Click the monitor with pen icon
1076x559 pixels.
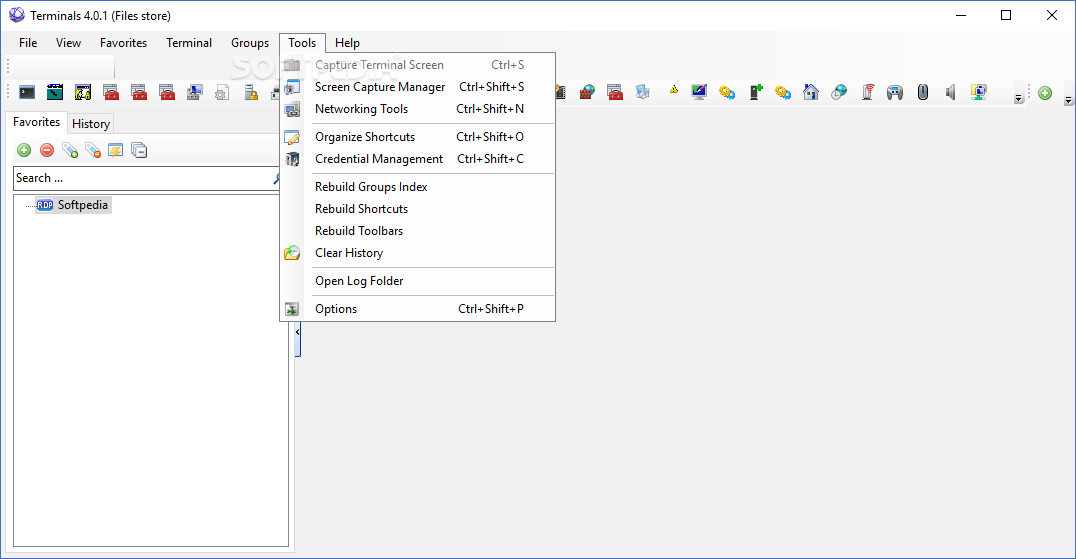699,92
